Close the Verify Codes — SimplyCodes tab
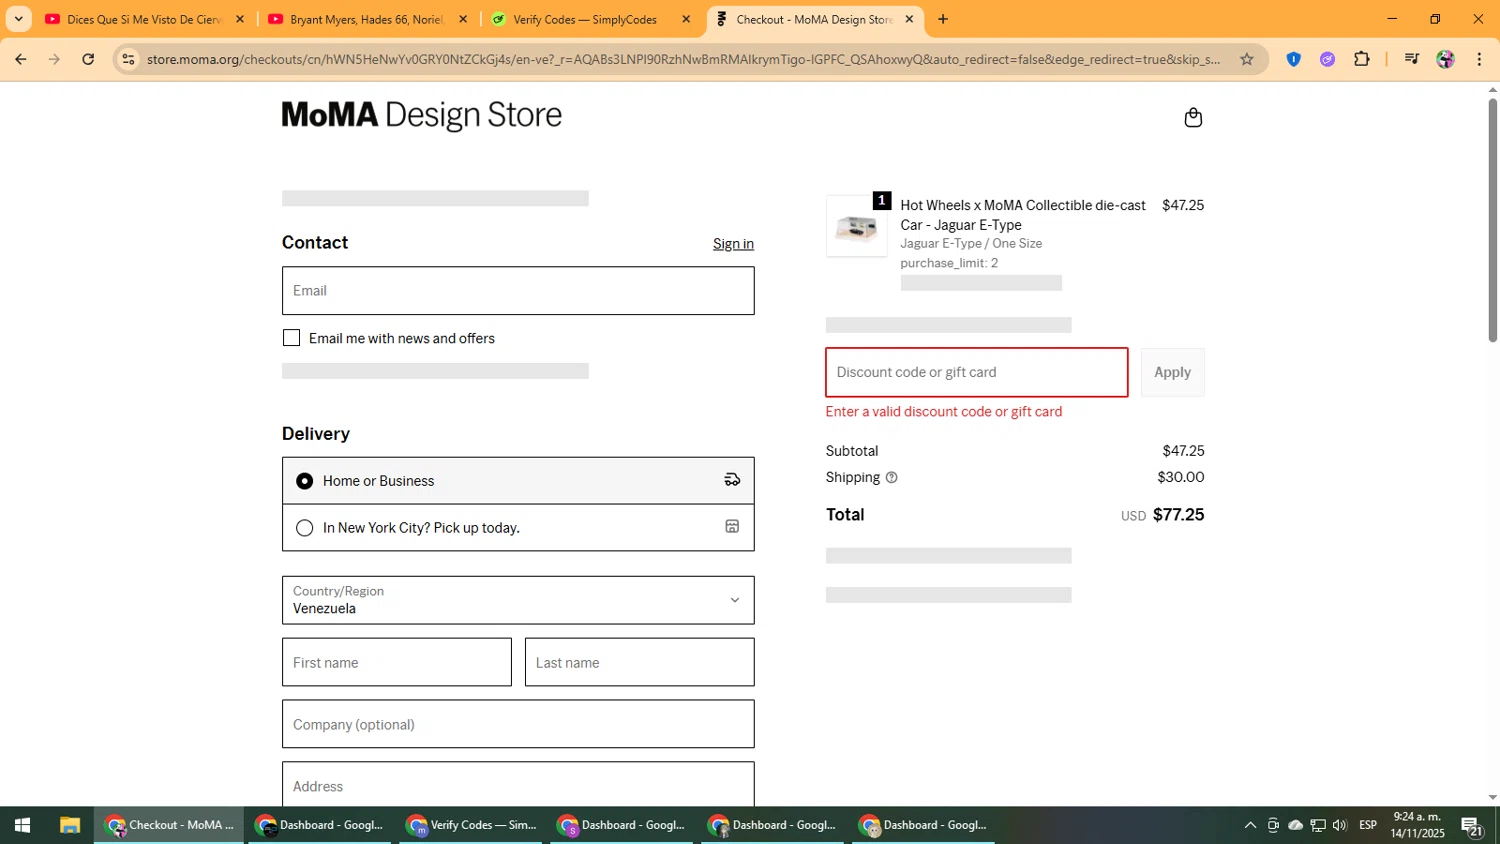This screenshot has height=844, width=1500. tap(686, 19)
